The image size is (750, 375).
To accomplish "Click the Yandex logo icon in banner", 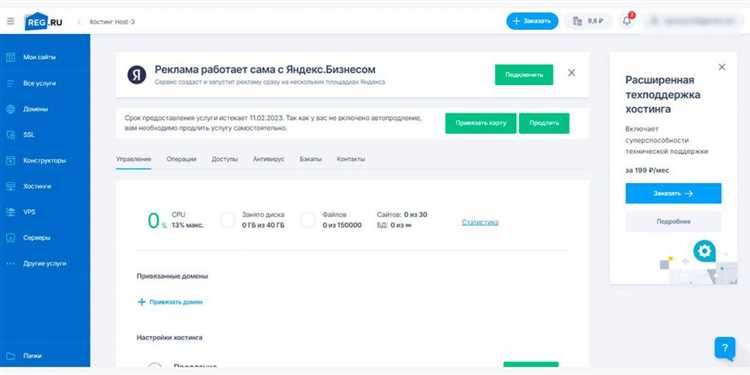I will [137, 75].
